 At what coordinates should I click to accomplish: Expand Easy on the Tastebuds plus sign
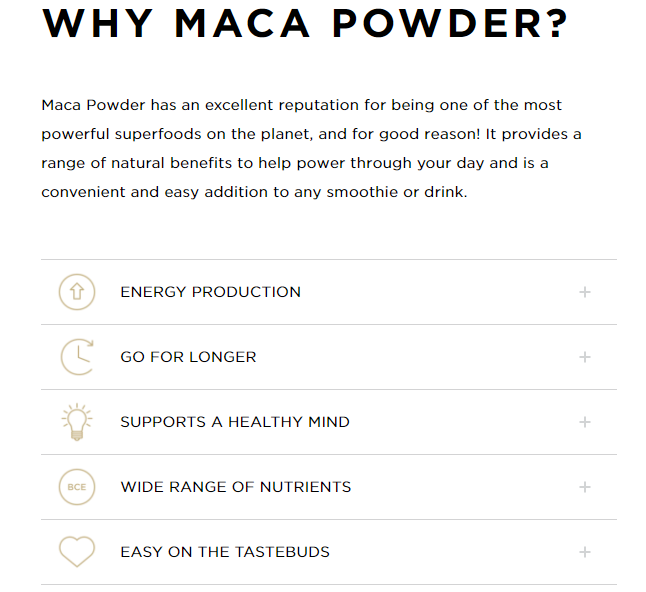point(585,552)
